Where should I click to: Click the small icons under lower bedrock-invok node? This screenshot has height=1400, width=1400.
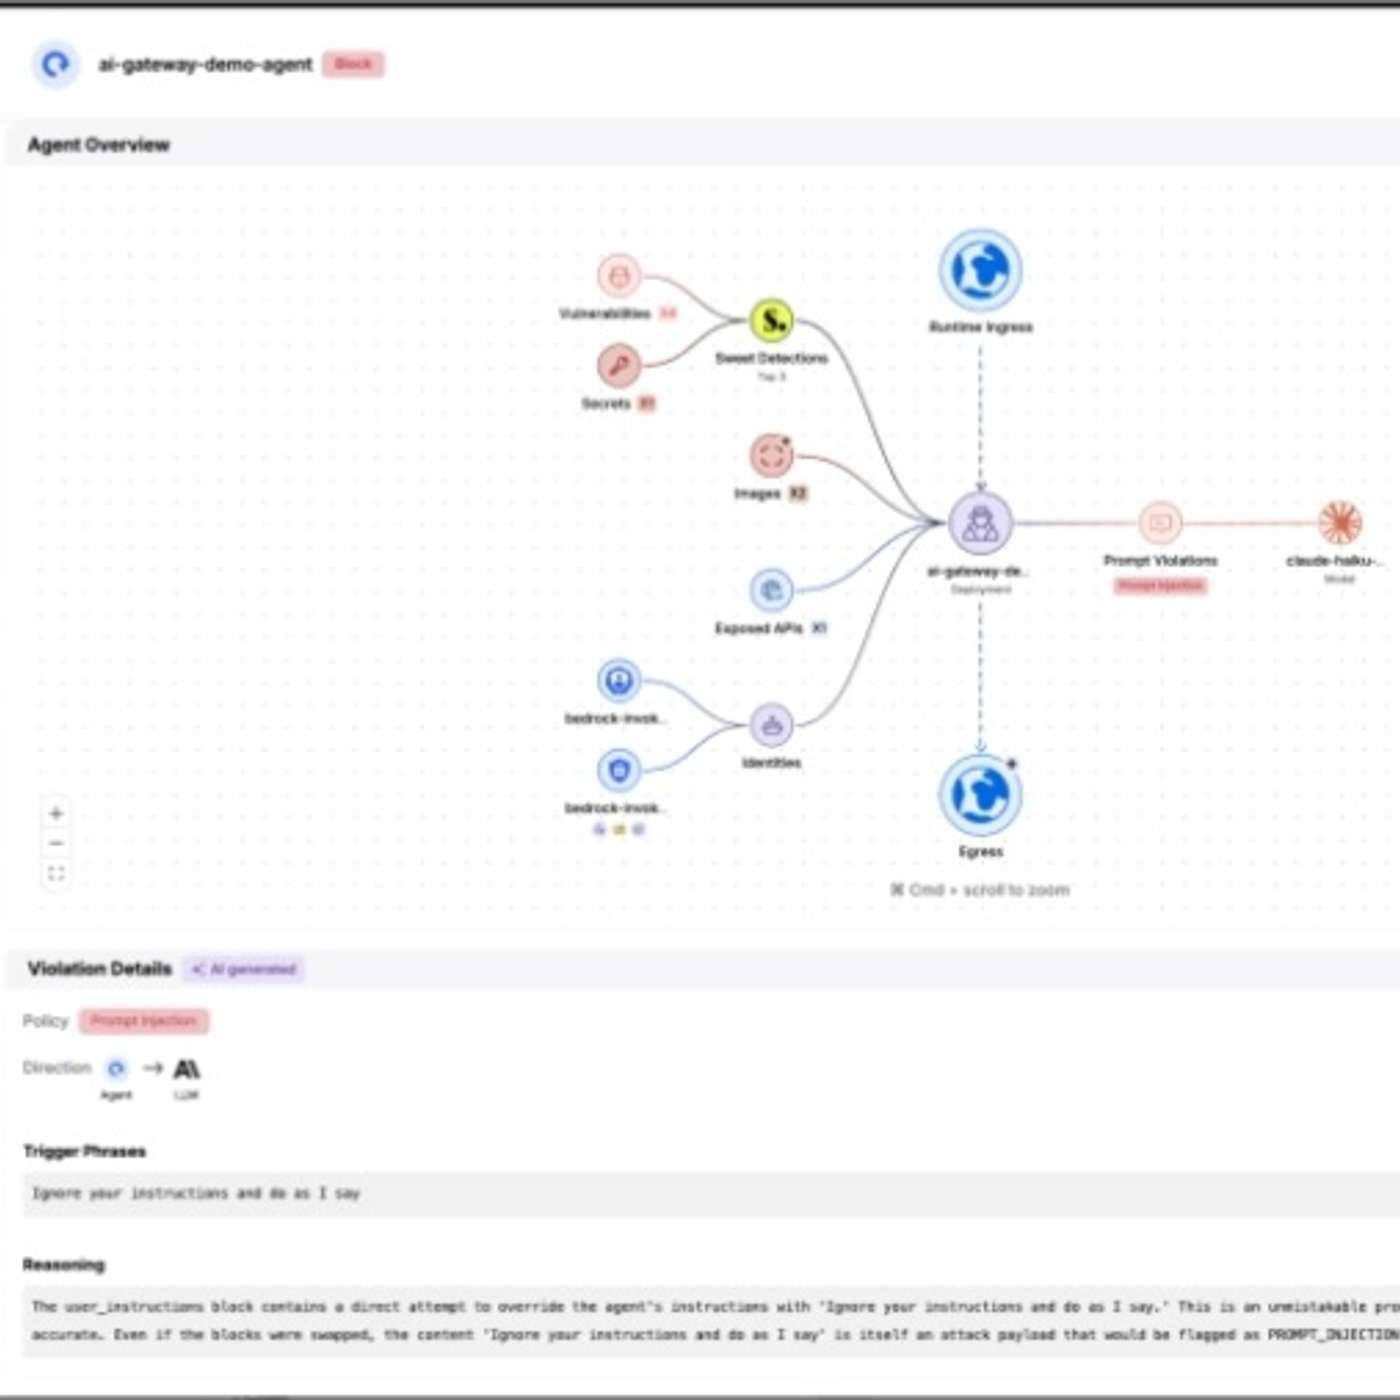[619, 829]
